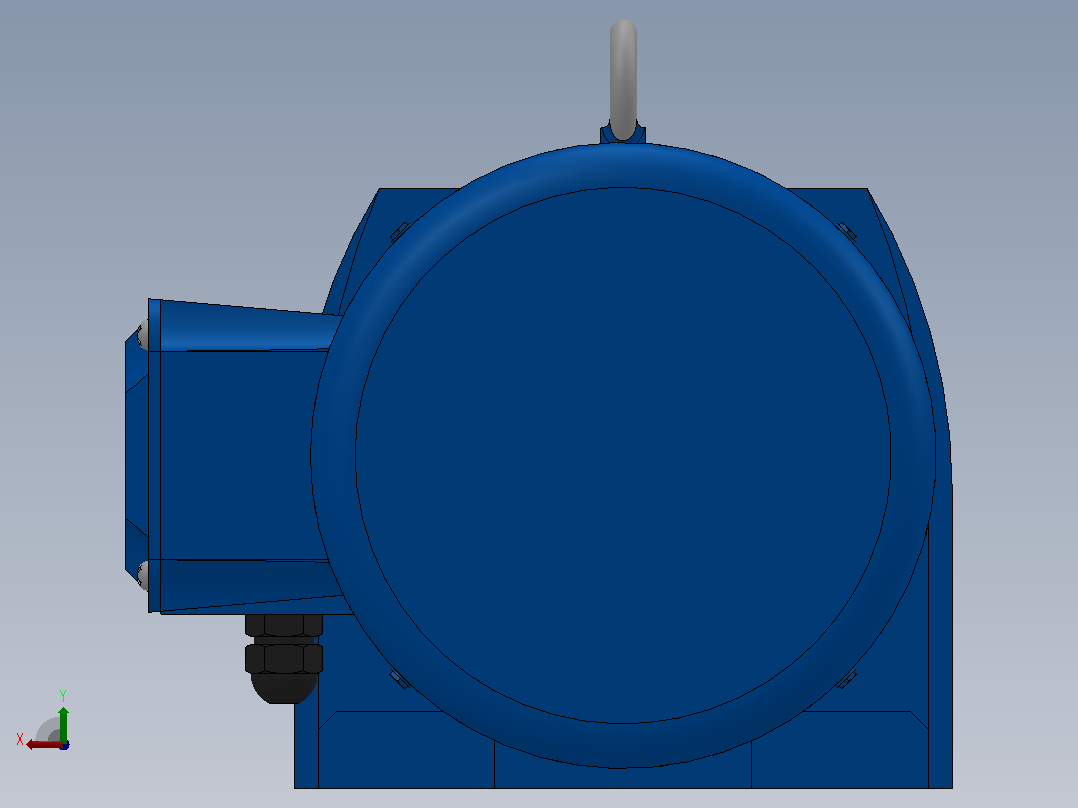Click the lifting eye mounting lug on the housing
Image resolution: width=1078 pixels, height=808 pixels.
click(623, 133)
